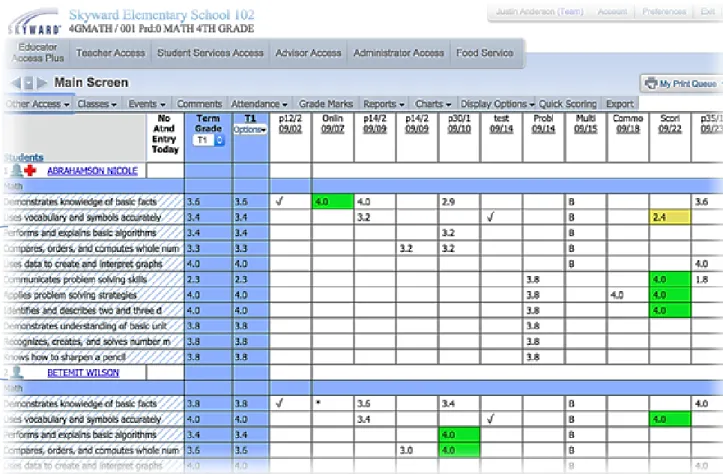Expand the Classes menu
The image size is (723, 474).
point(97,104)
